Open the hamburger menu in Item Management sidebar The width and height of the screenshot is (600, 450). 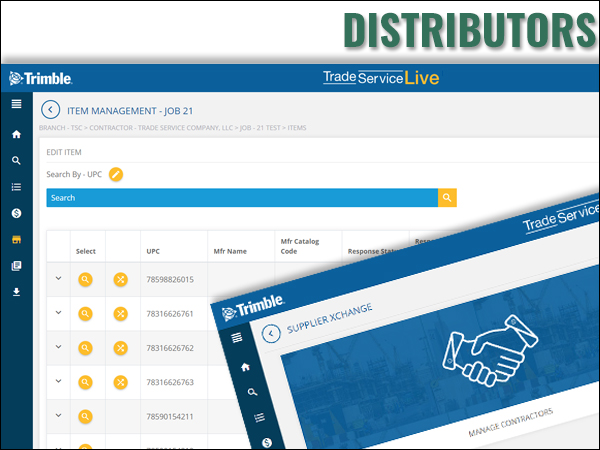click(x=16, y=104)
